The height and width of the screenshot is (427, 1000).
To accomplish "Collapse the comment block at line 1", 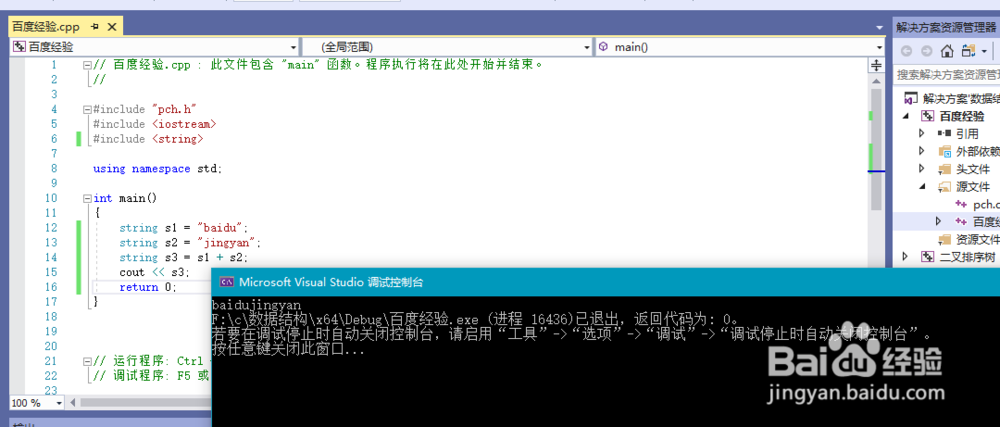I will 87,65.
